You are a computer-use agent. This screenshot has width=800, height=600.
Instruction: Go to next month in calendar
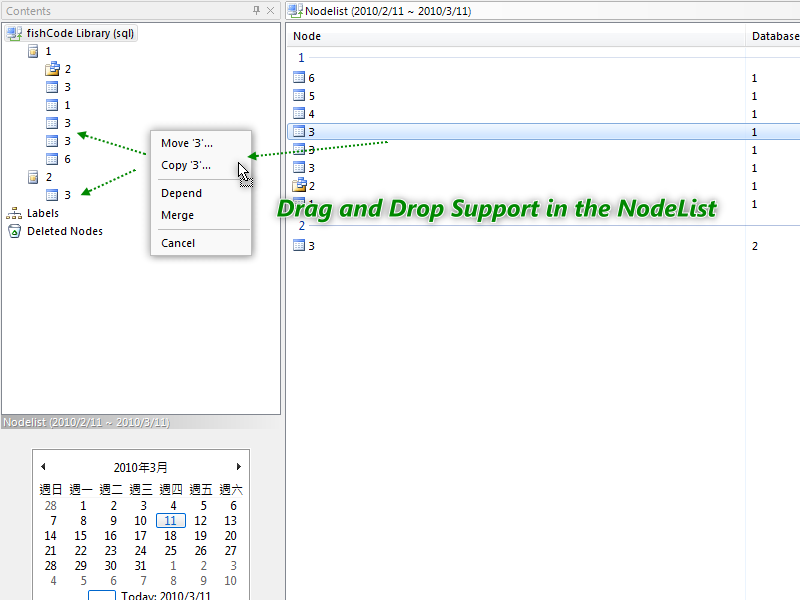238,466
